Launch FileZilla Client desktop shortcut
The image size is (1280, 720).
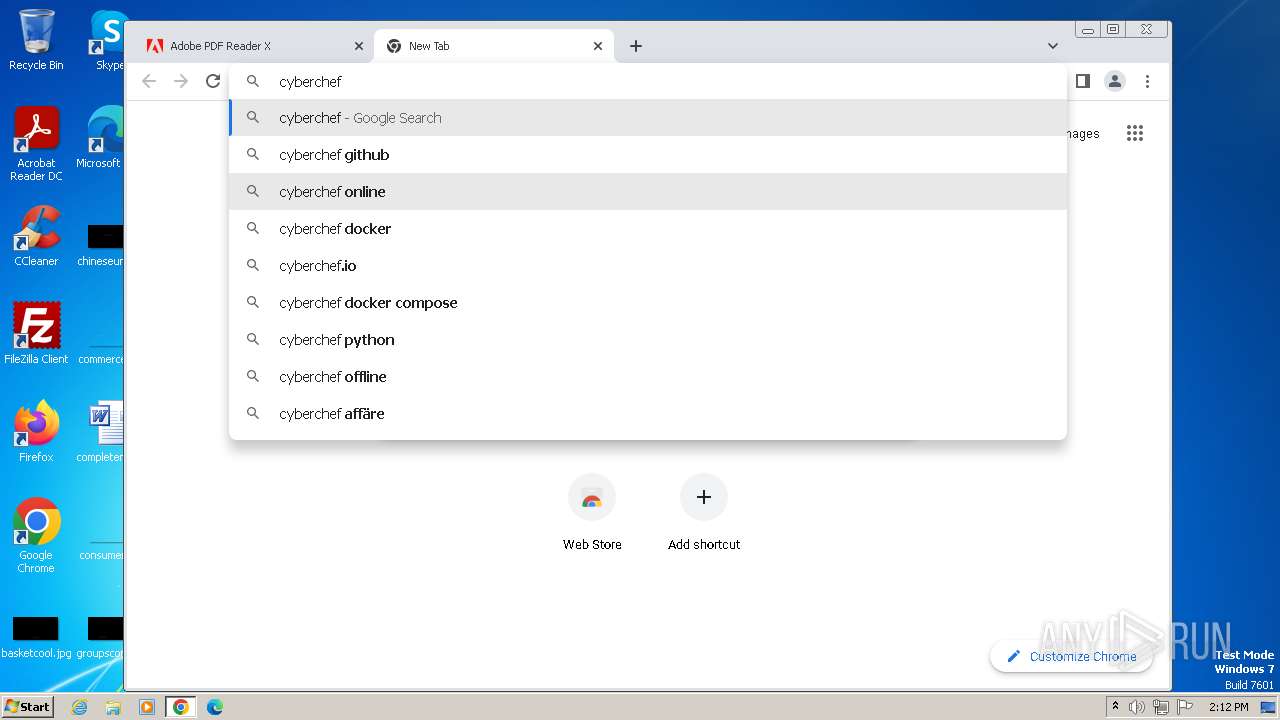pos(36,333)
